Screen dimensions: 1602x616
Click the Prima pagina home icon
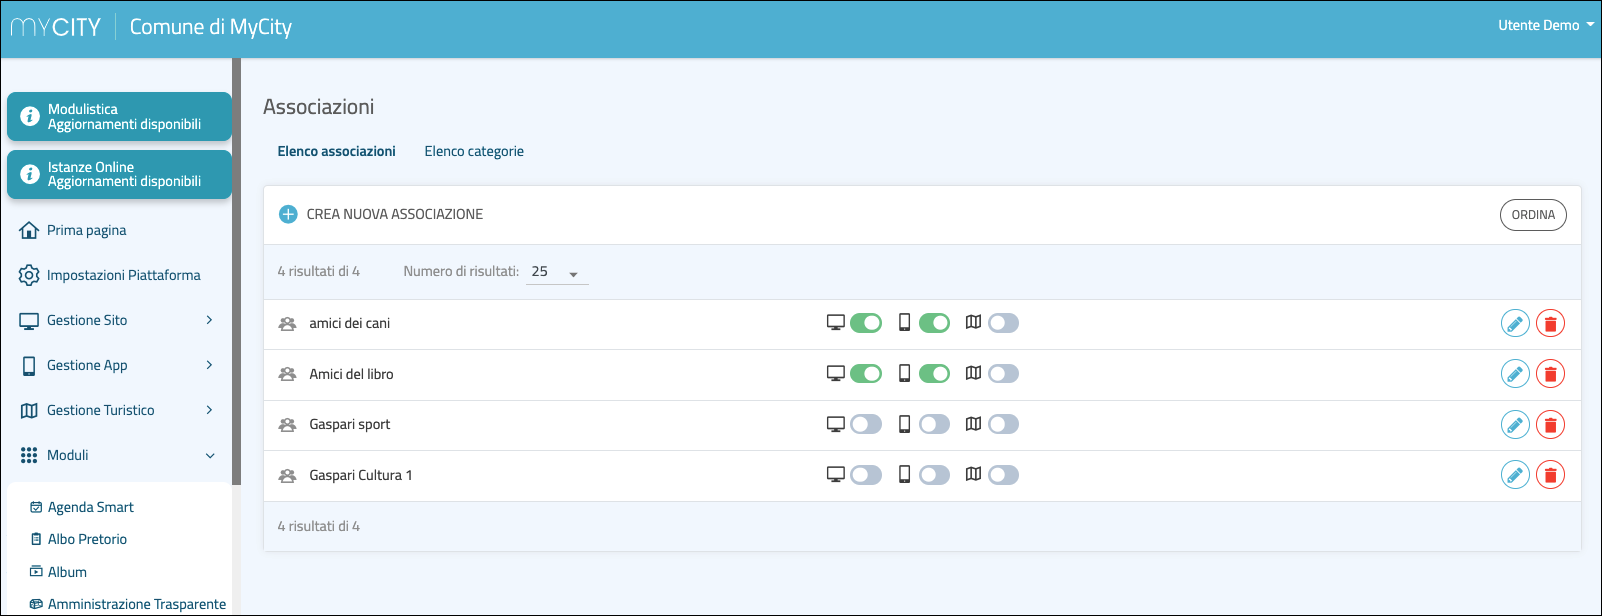(29, 230)
